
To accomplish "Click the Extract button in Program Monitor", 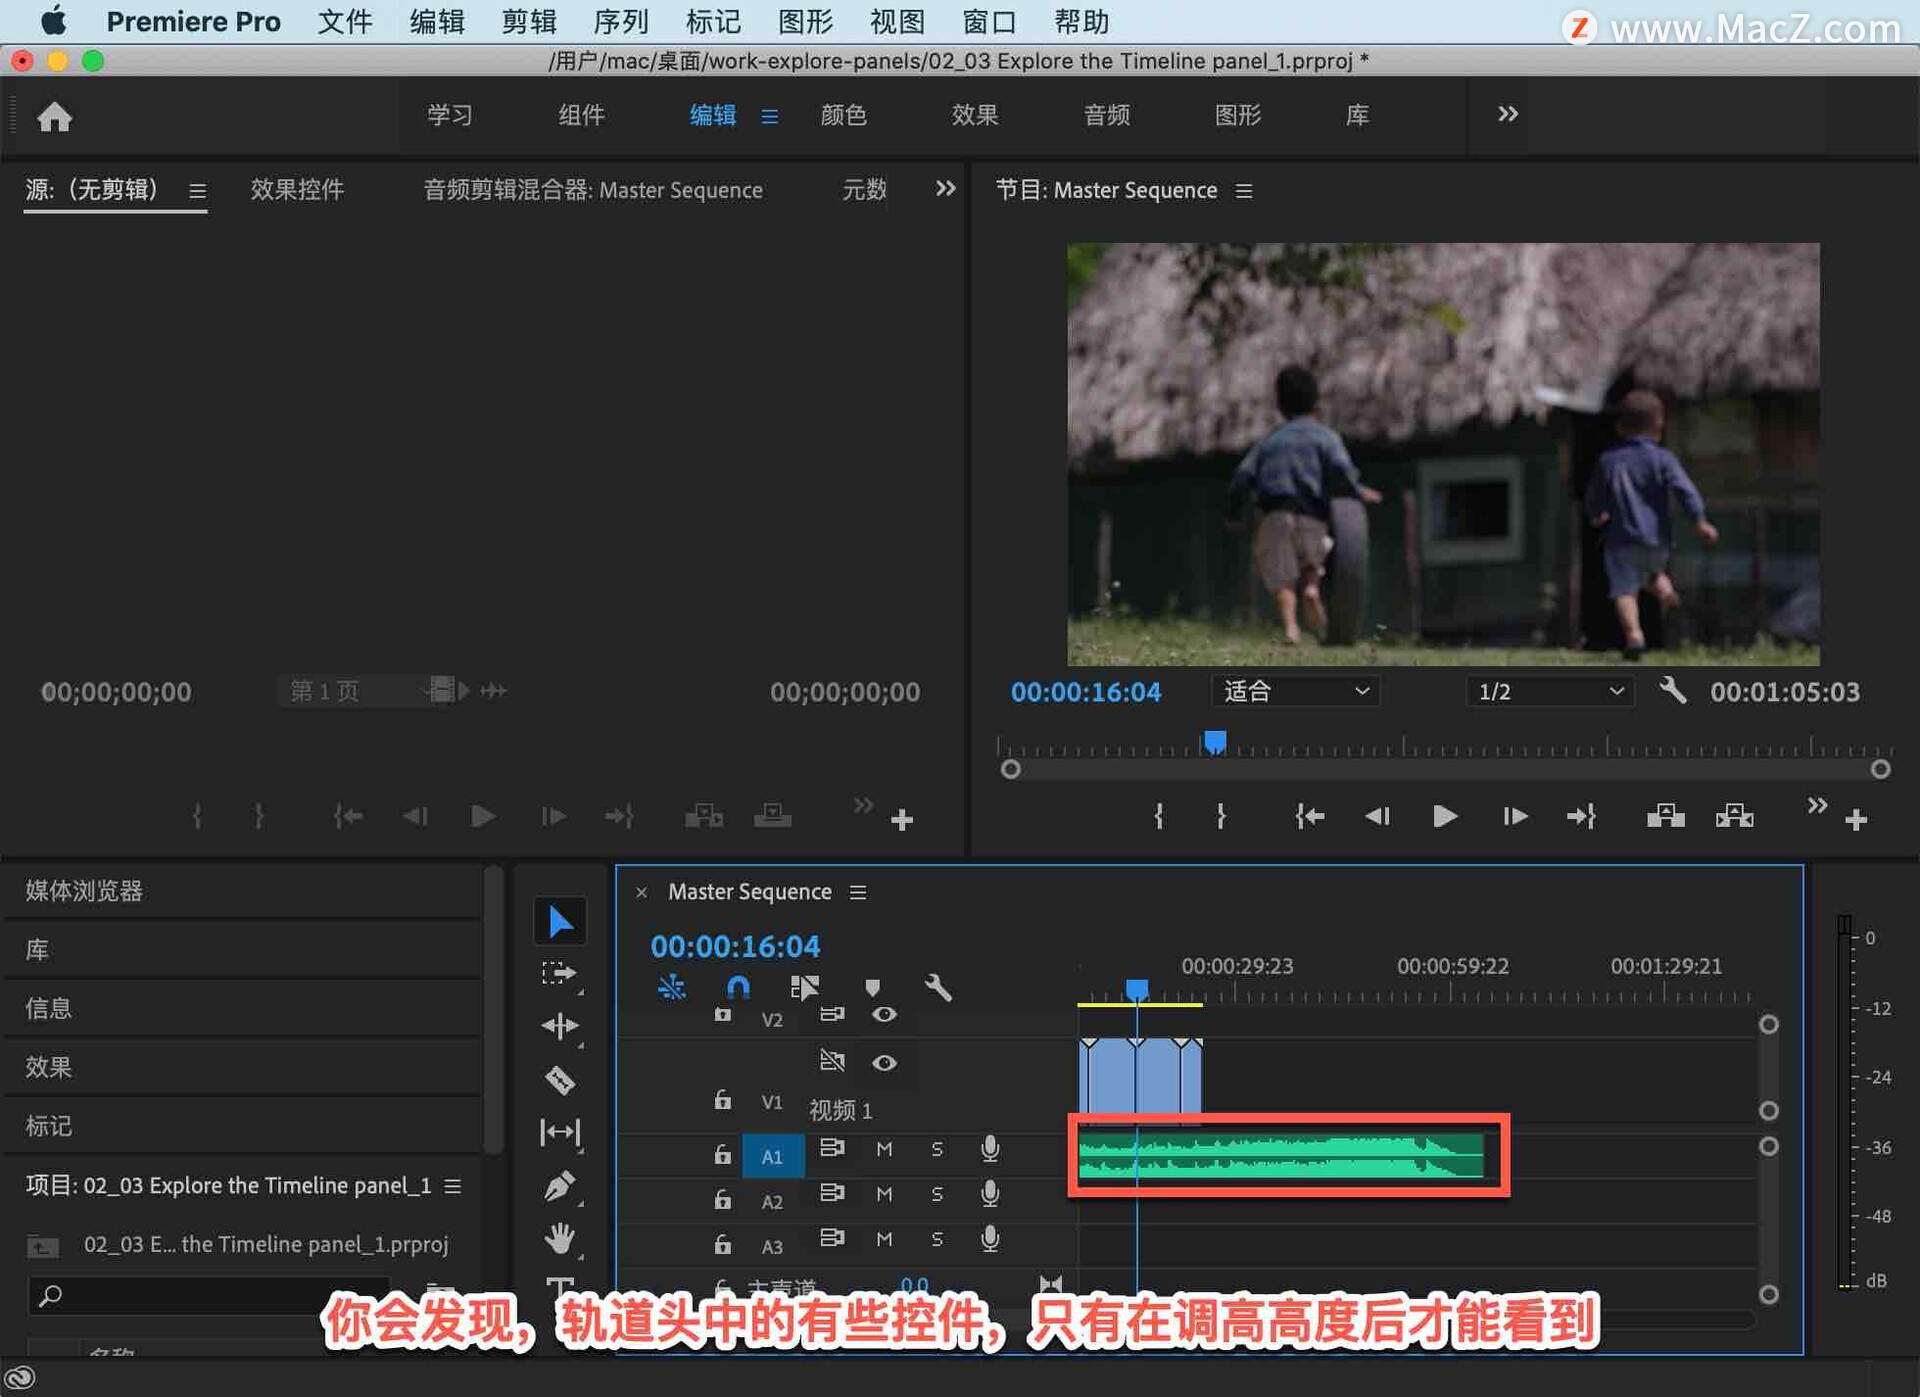I will click(x=1734, y=817).
